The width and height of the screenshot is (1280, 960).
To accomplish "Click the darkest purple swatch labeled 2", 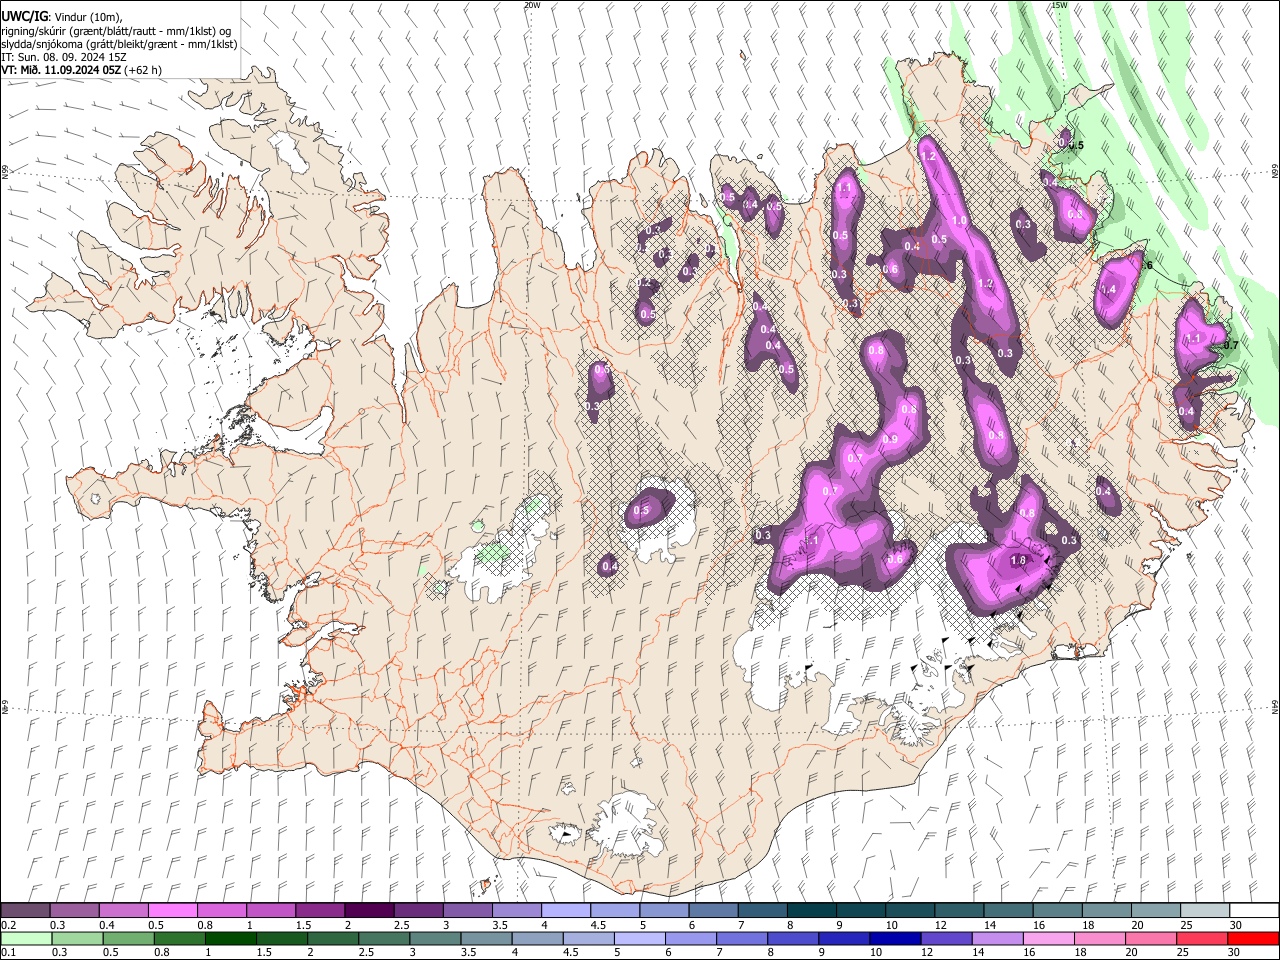I will (369, 910).
